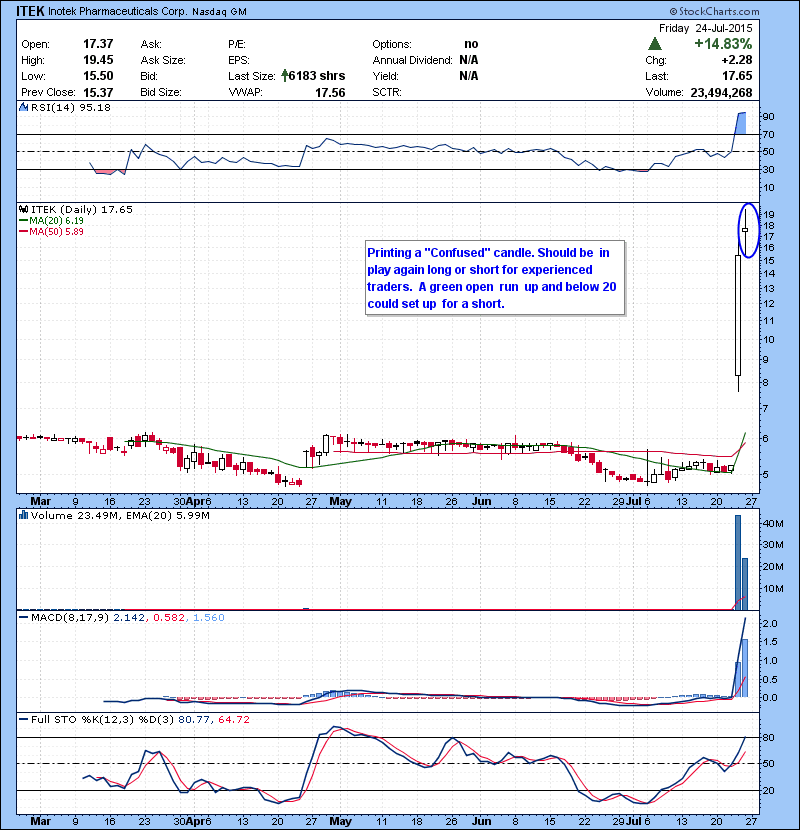
Task: Click the green MA(20) 6.19 legend entry
Action: (x=51, y=220)
